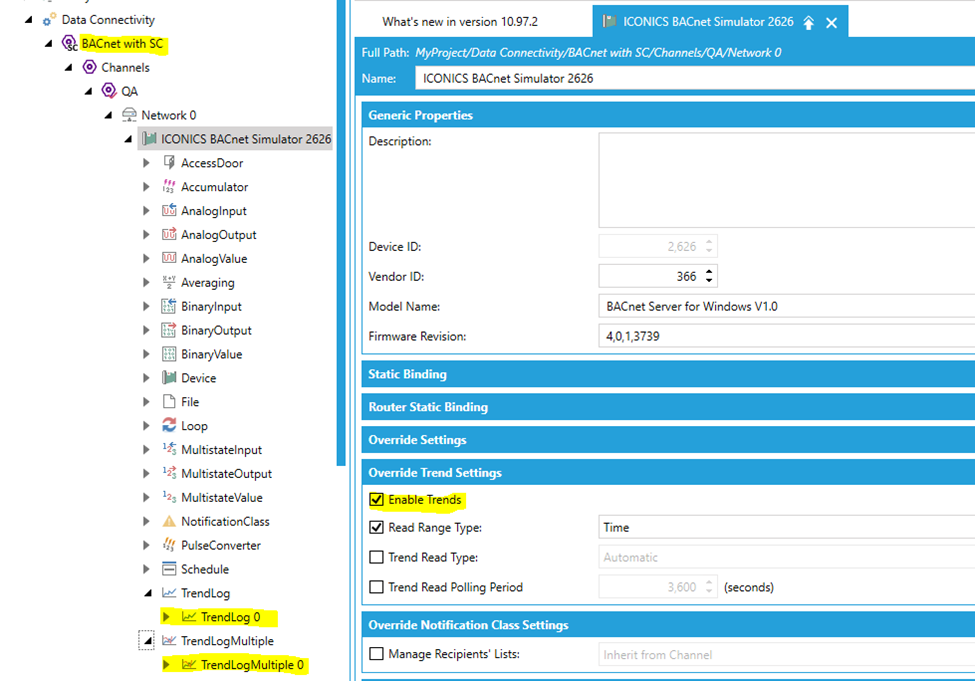Click the Averaging node icon
975x681 pixels.
(x=169, y=283)
